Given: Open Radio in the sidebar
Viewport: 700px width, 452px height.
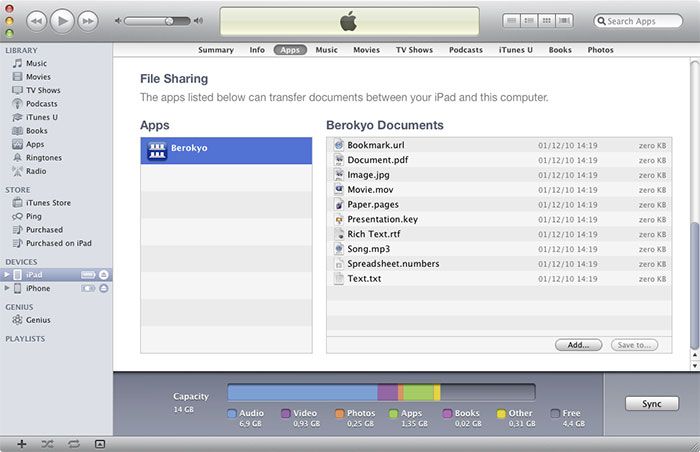Looking at the screenshot, I should pos(56,171).
